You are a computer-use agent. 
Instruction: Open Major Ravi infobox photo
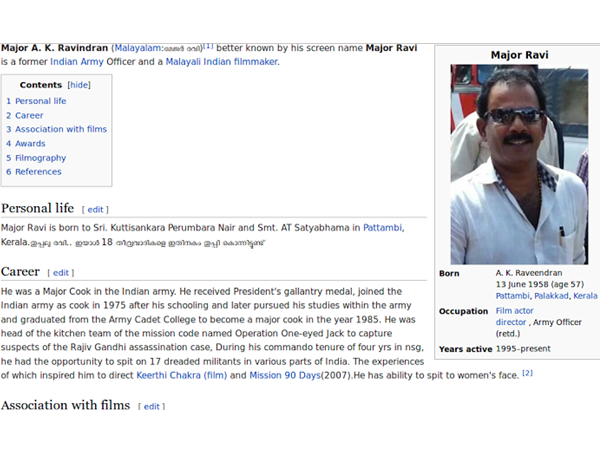[518, 164]
